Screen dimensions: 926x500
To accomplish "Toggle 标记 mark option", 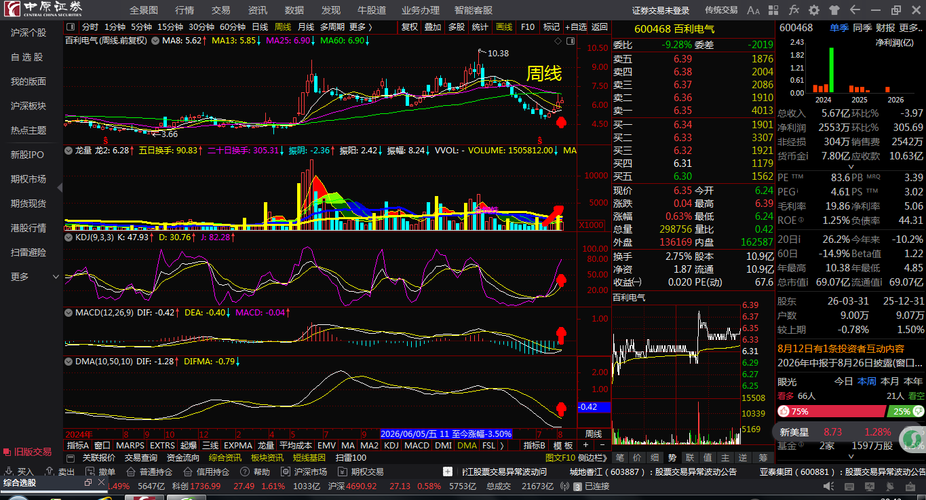I will [x=552, y=27].
